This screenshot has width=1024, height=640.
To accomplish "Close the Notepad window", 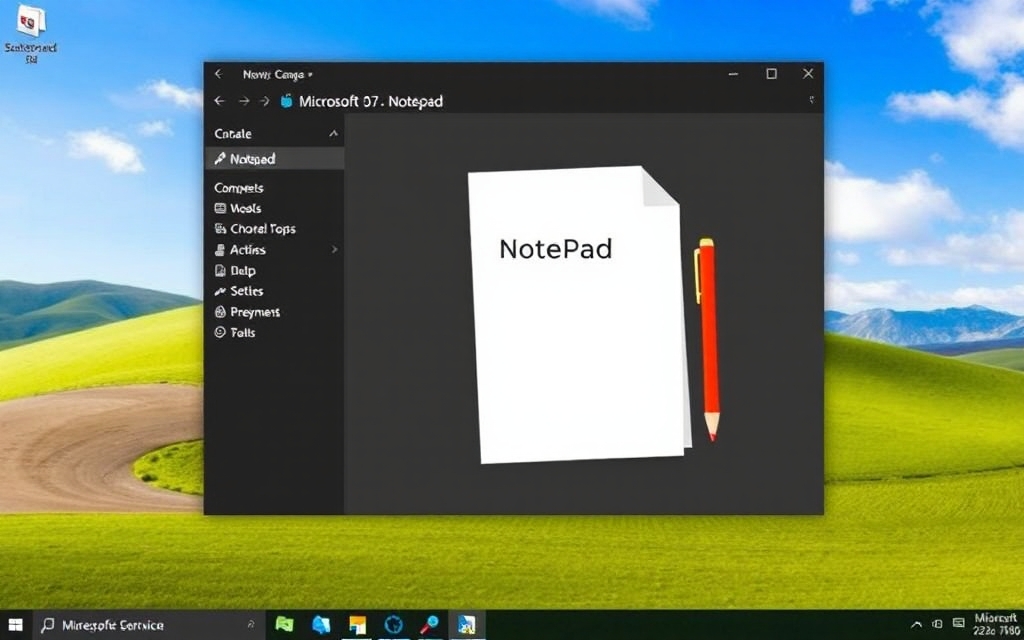I will [x=808, y=74].
